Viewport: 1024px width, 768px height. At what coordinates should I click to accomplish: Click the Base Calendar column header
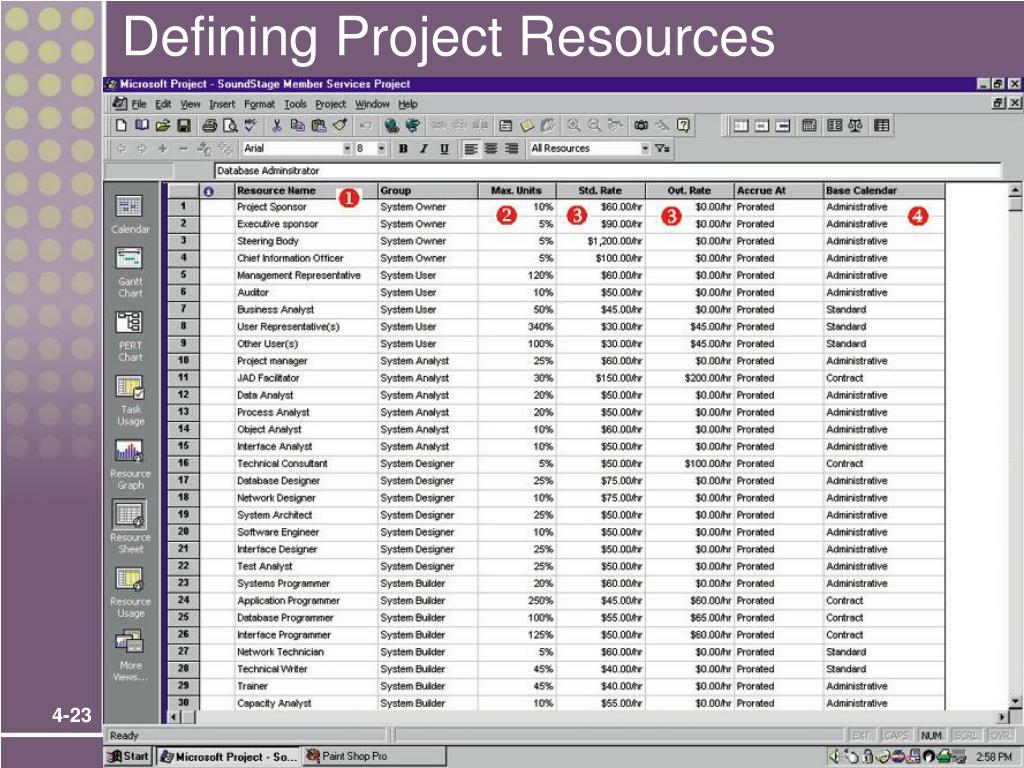tap(884, 191)
